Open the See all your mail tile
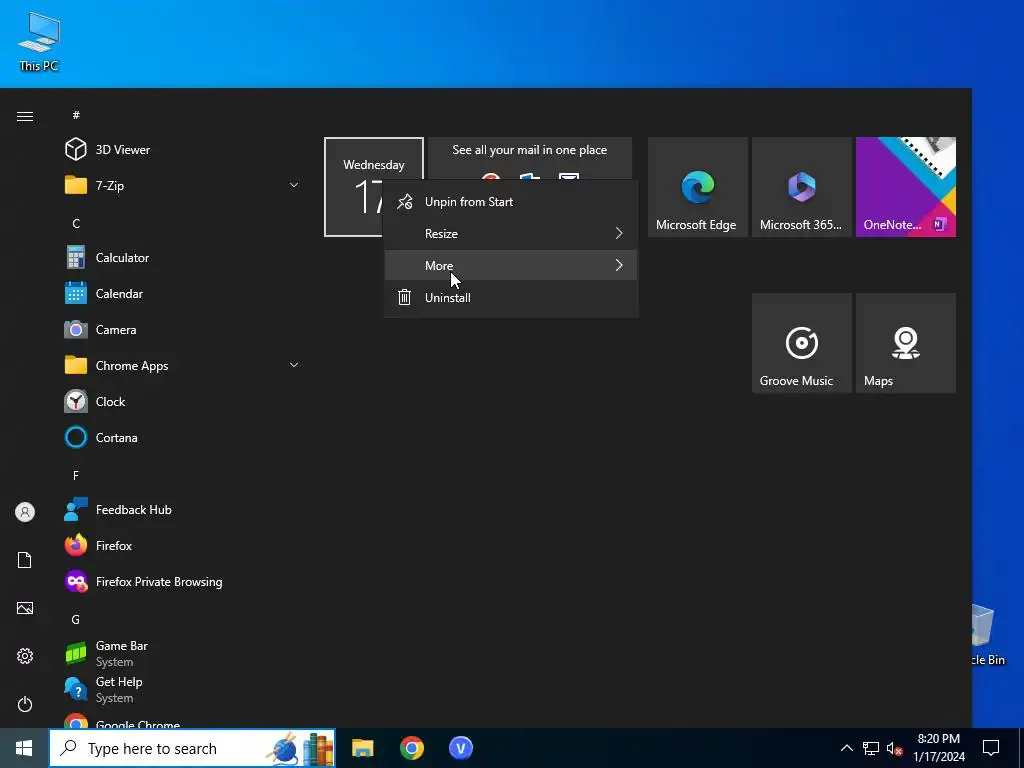 point(530,157)
